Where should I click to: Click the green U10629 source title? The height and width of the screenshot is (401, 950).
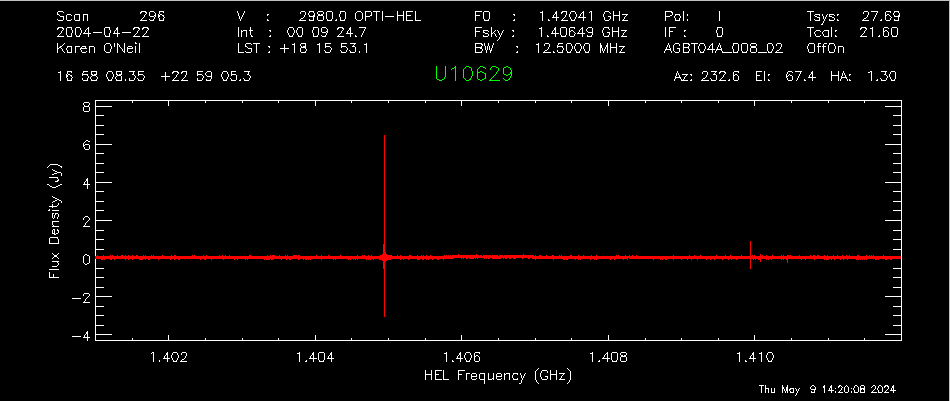[473, 74]
